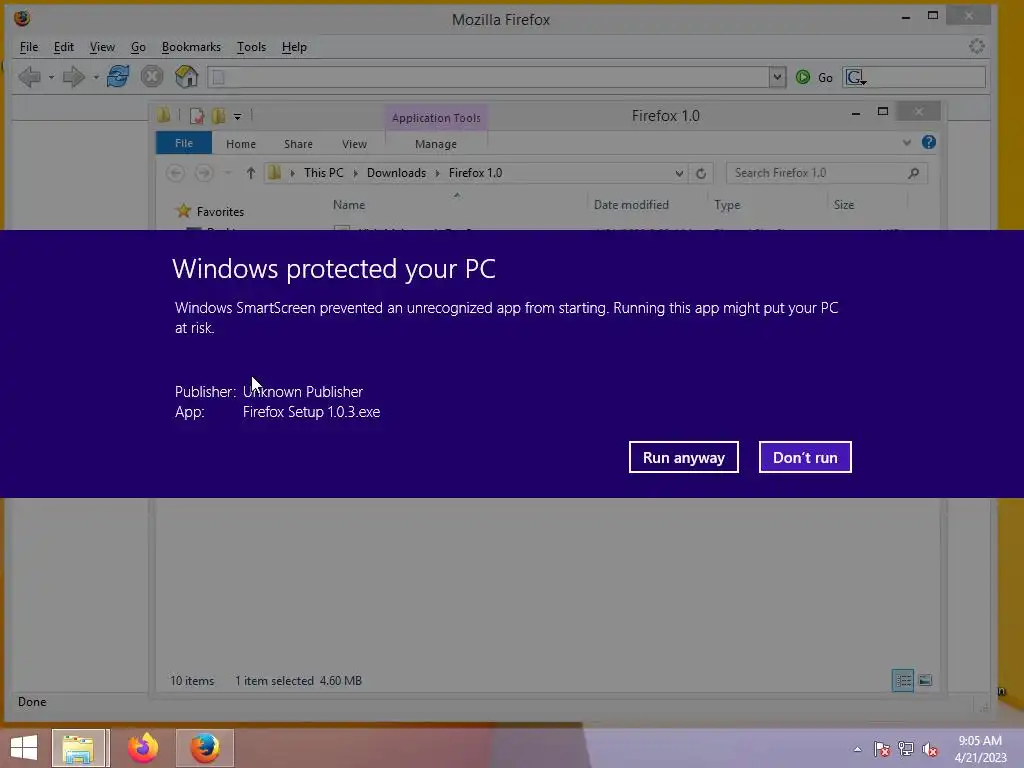Open Explorer Help question mark icon
Image resolution: width=1024 pixels, height=768 pixels.
tap(929, 142)
